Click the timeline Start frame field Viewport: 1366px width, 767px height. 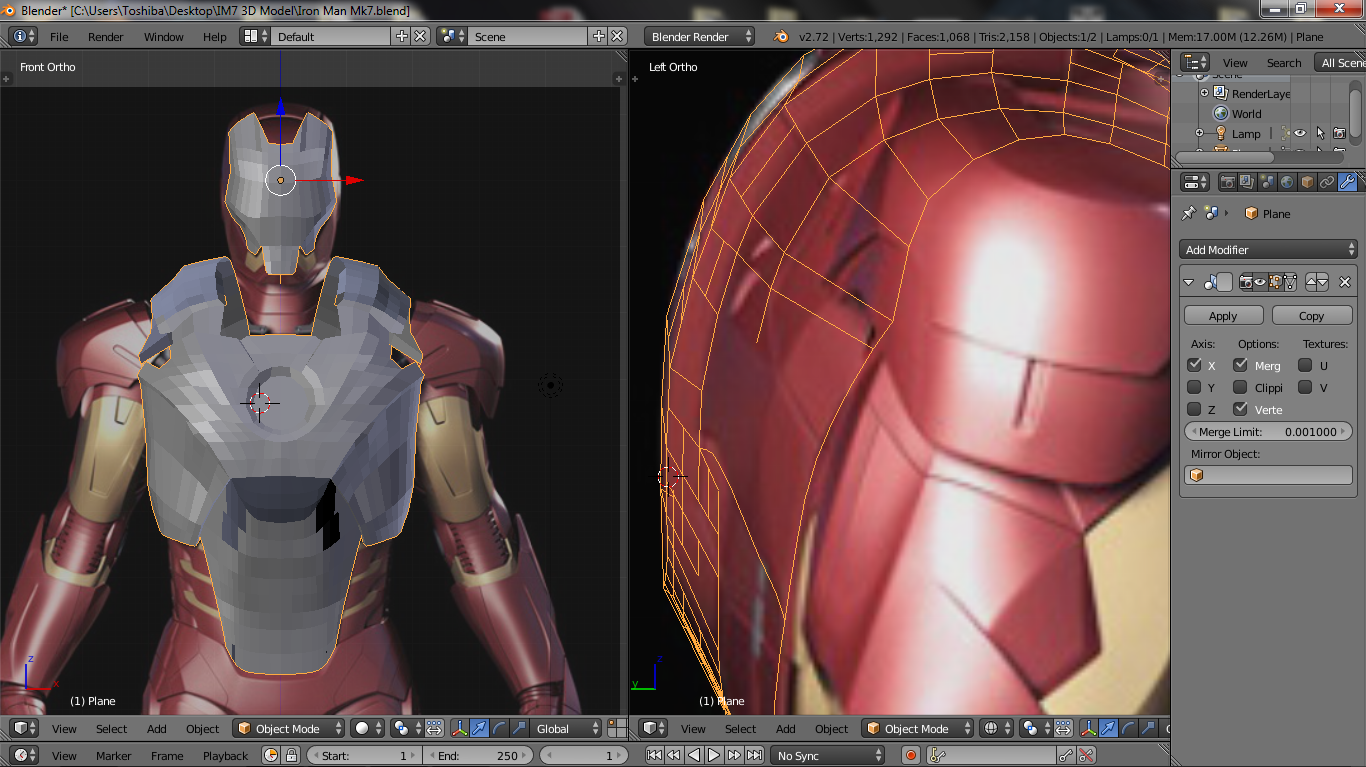pyautogui.click(x=364, y=756)
